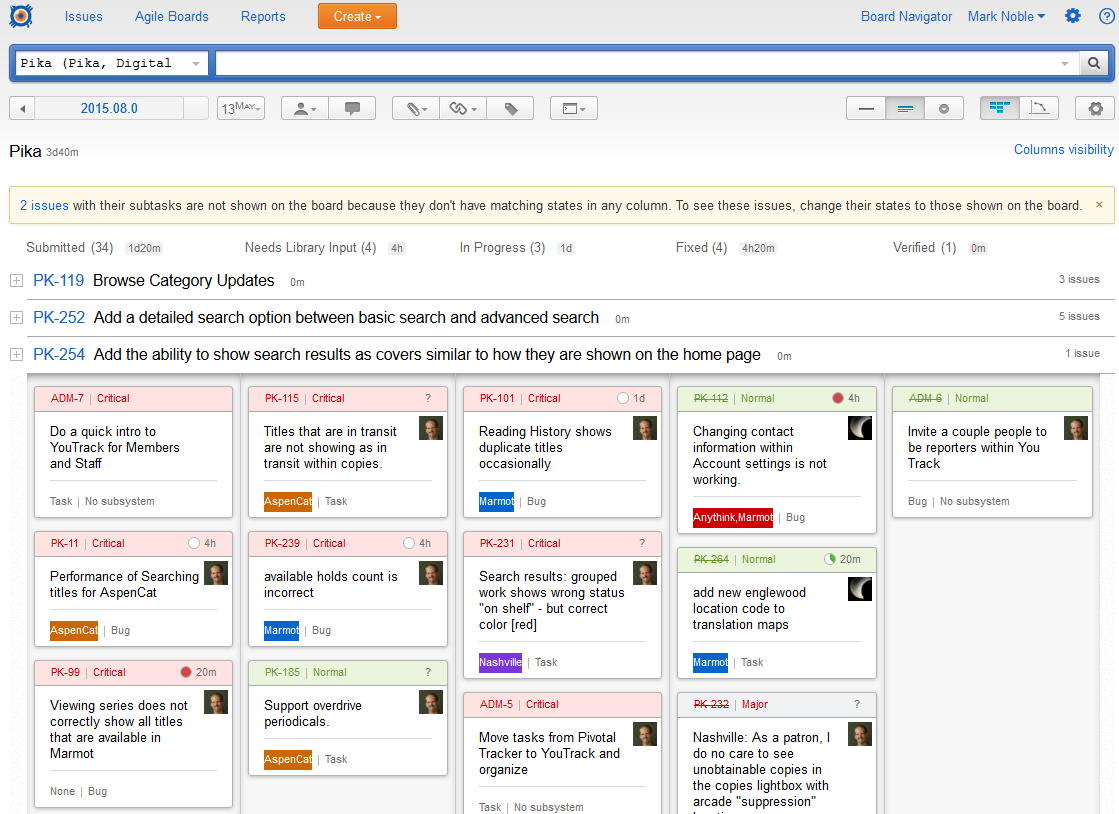Open the search history dropdown arrow

click(x=1065, y=63)
